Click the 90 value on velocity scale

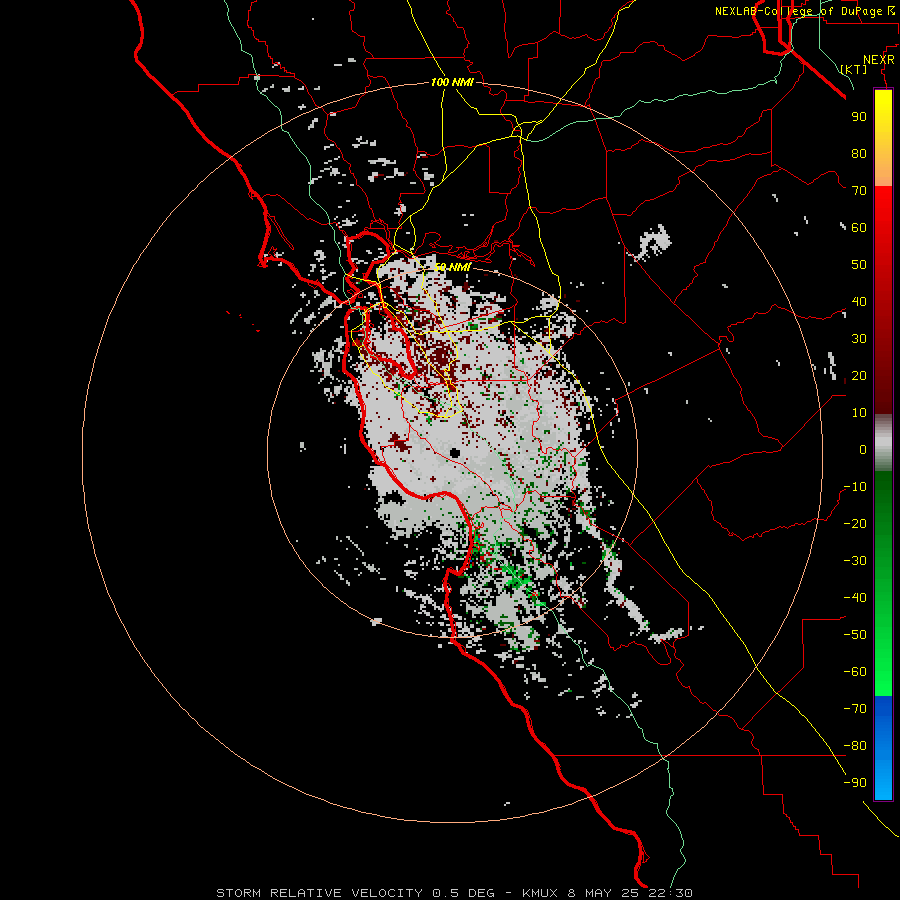tap(859, 117)
